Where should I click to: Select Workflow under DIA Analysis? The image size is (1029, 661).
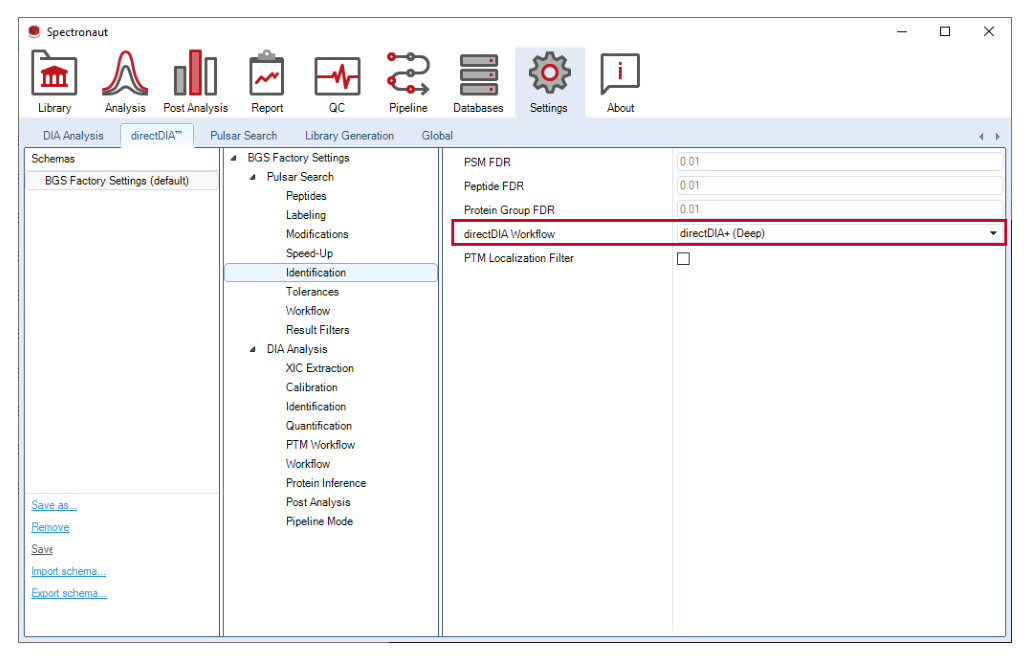[308, 464]
